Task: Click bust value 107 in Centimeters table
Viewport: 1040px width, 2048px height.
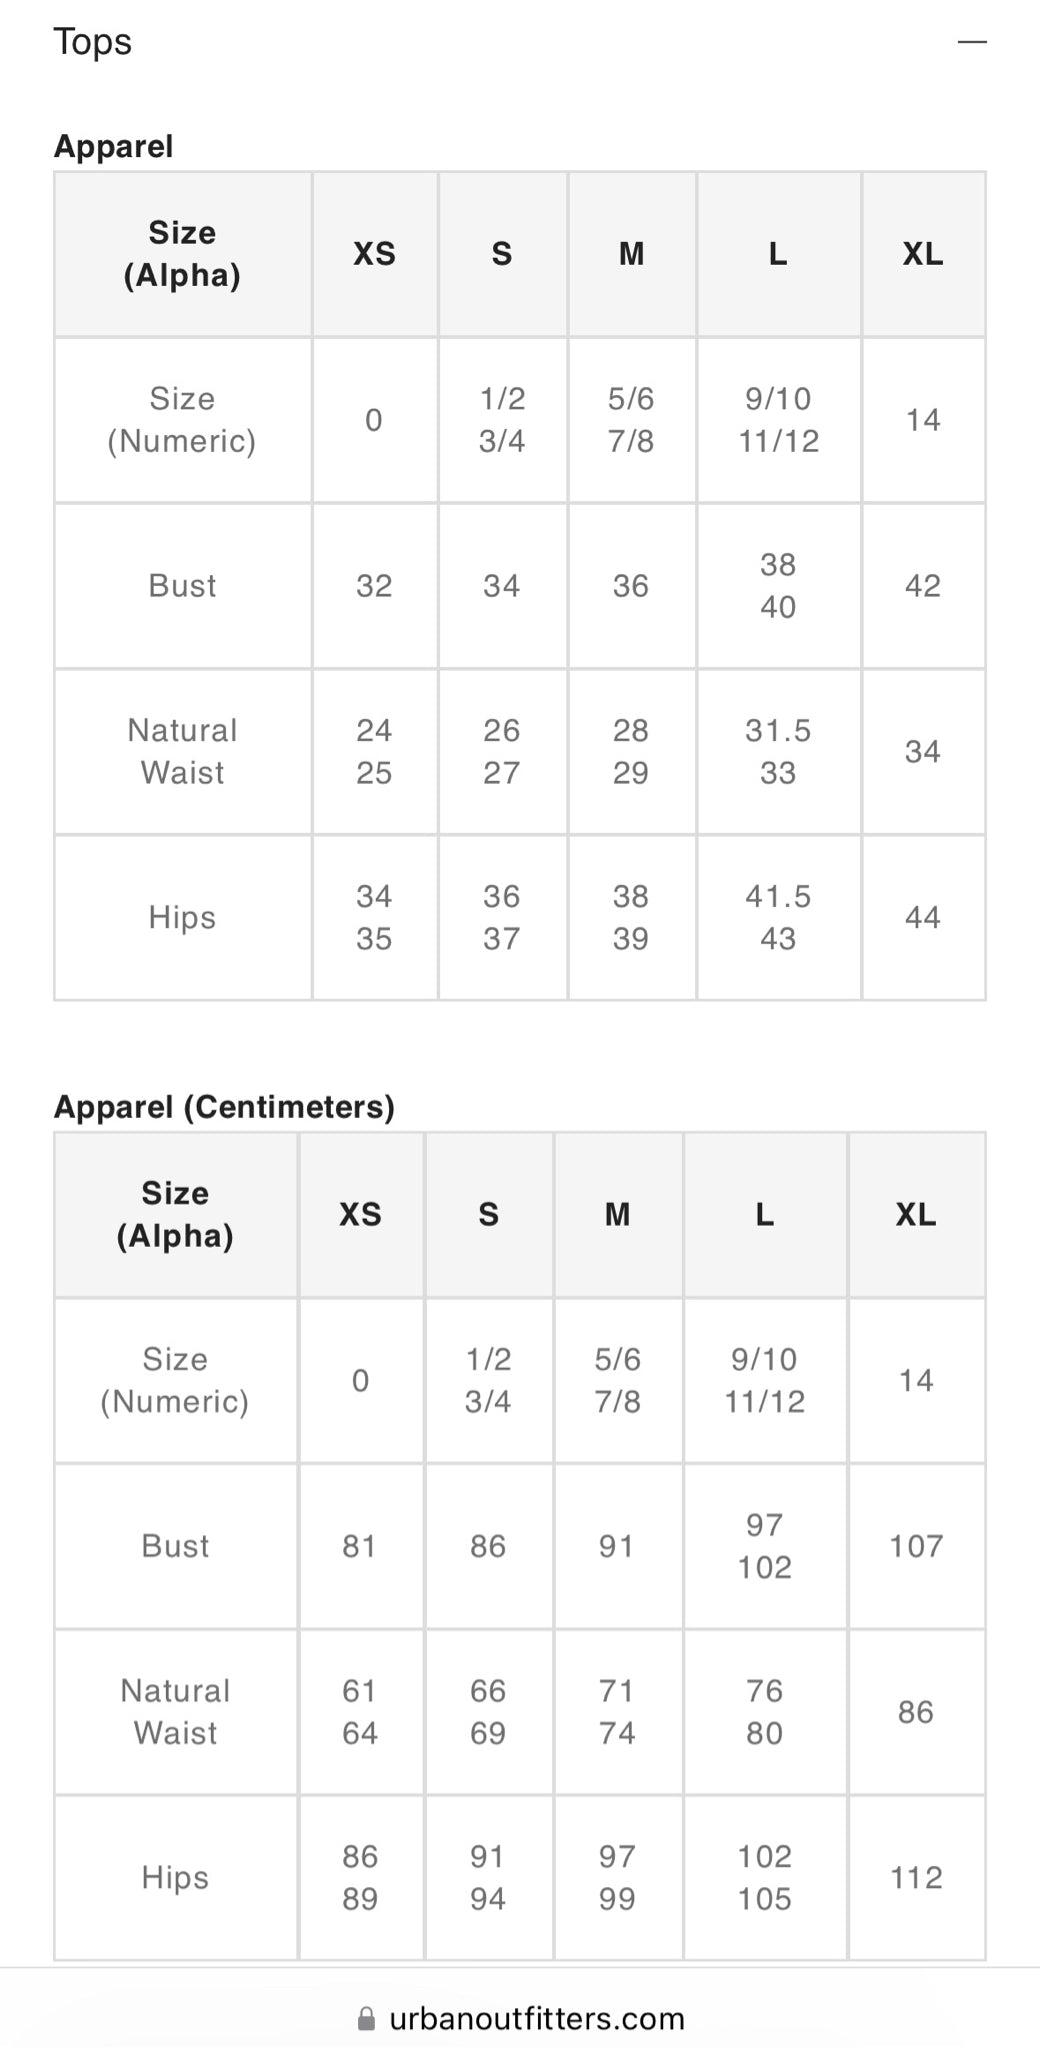Action: [x=916, y=1546]
